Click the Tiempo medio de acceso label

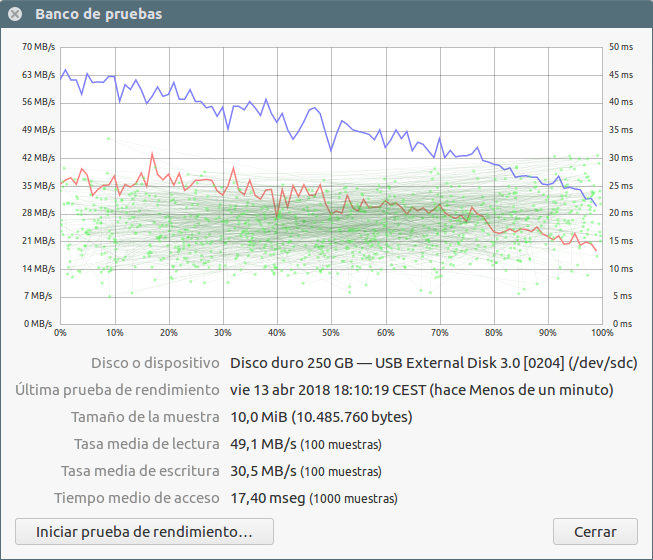tap(136, 498)
